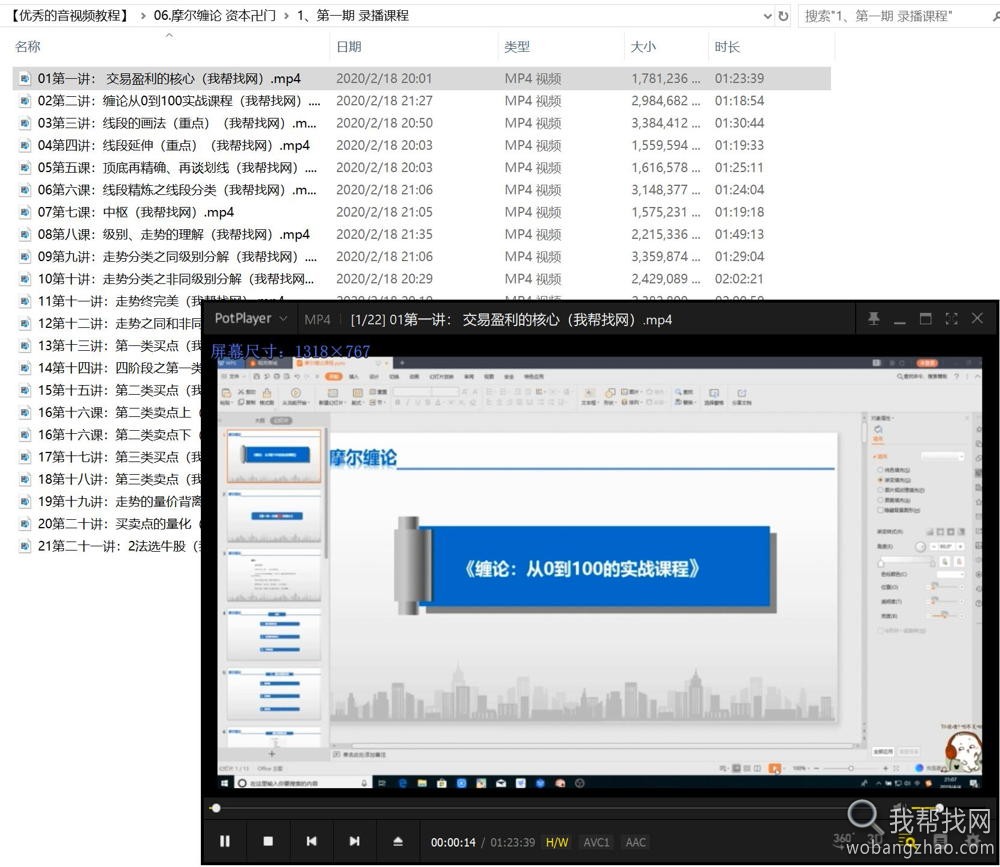Open the address bar dropdown arrow
1000x867 pixels.
(x=766, y=16)
